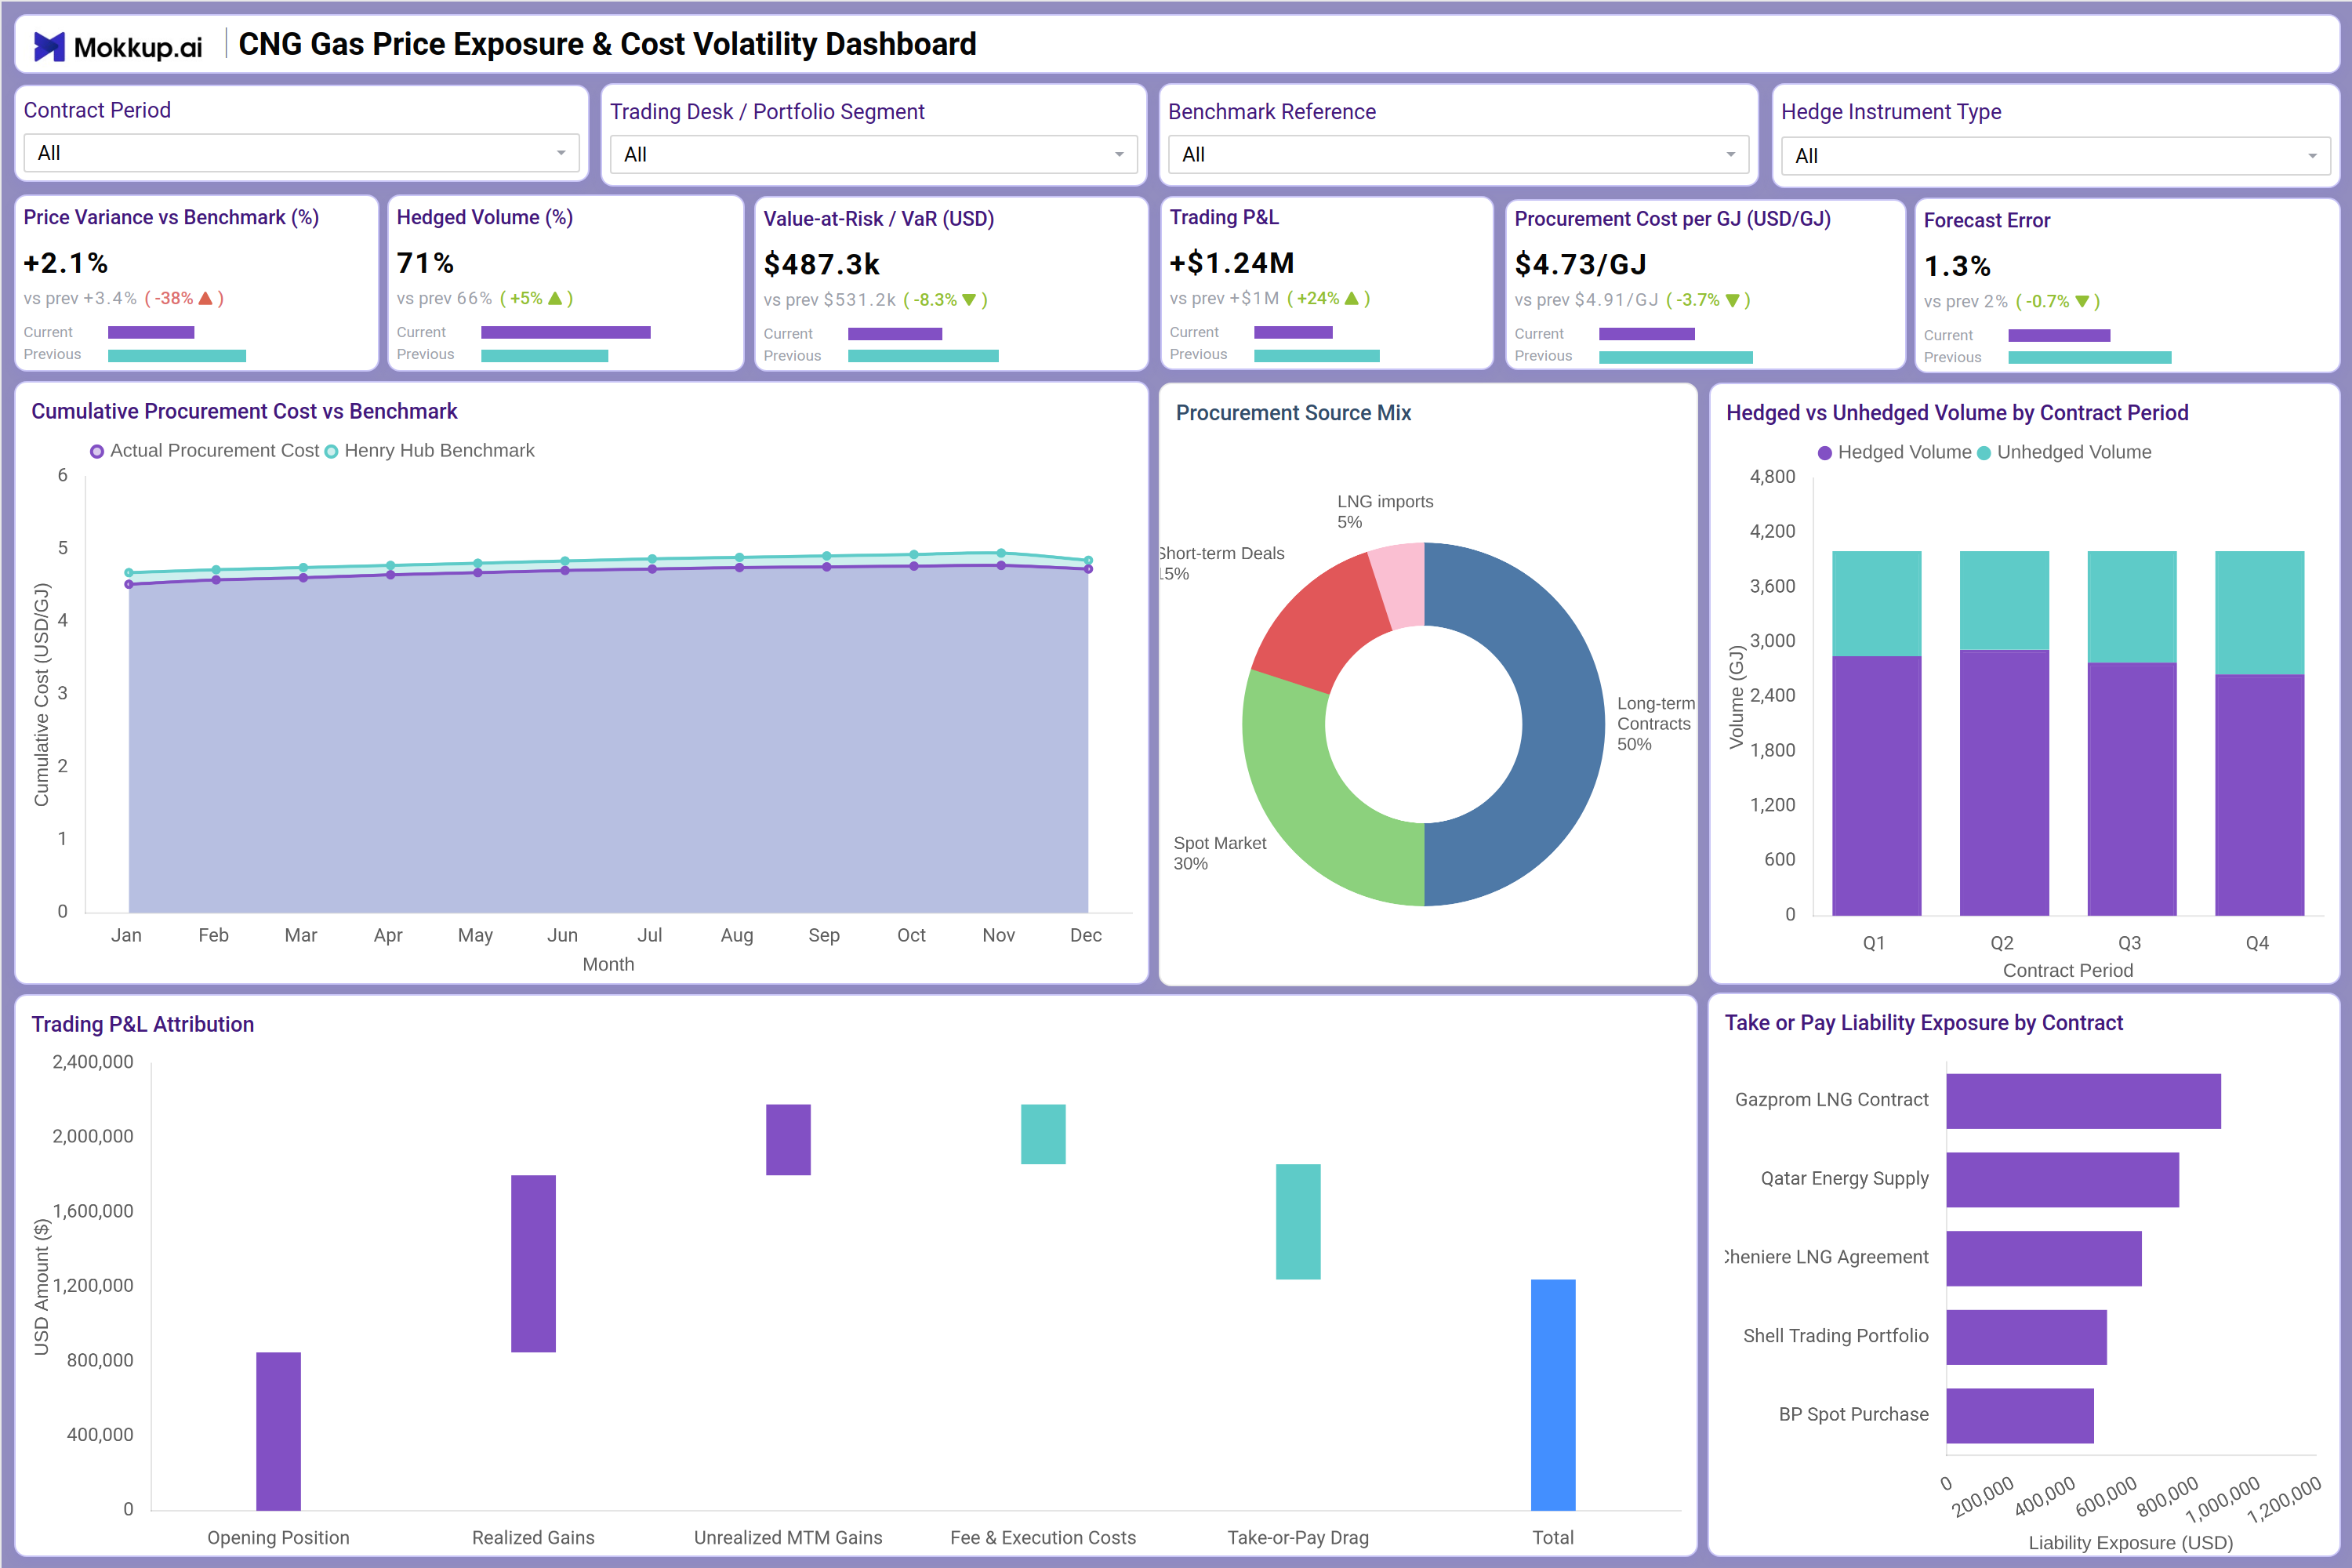Click the green down arrow in Forecast Error card
Viewport: 2352px width, 1568px height.
(x=2082, y=302)
